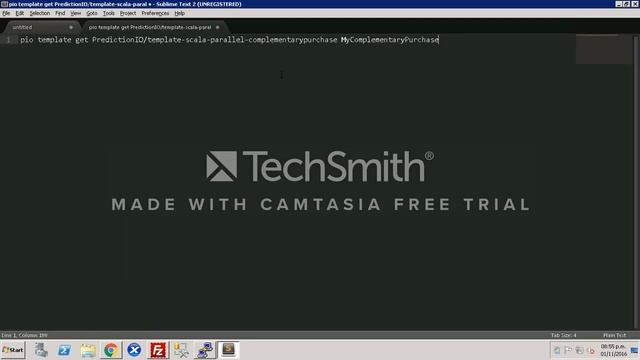Click the Show desktop icon at taskbar end
The width and height of the screenshot is (640, 360).
click(634, 350)
